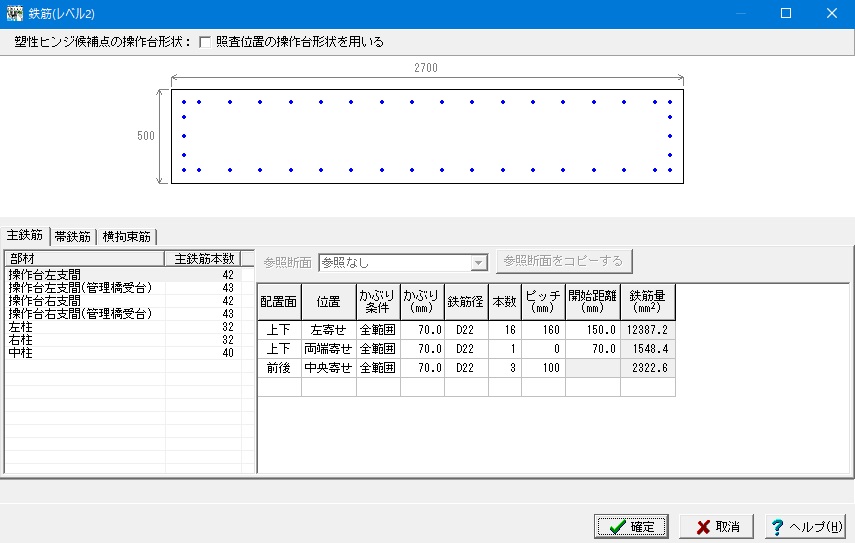This screenshot has height=543, width=855.
Task: Click rebar area cell 2322.6
Action: pyautogui.click(x=648, y=368)
